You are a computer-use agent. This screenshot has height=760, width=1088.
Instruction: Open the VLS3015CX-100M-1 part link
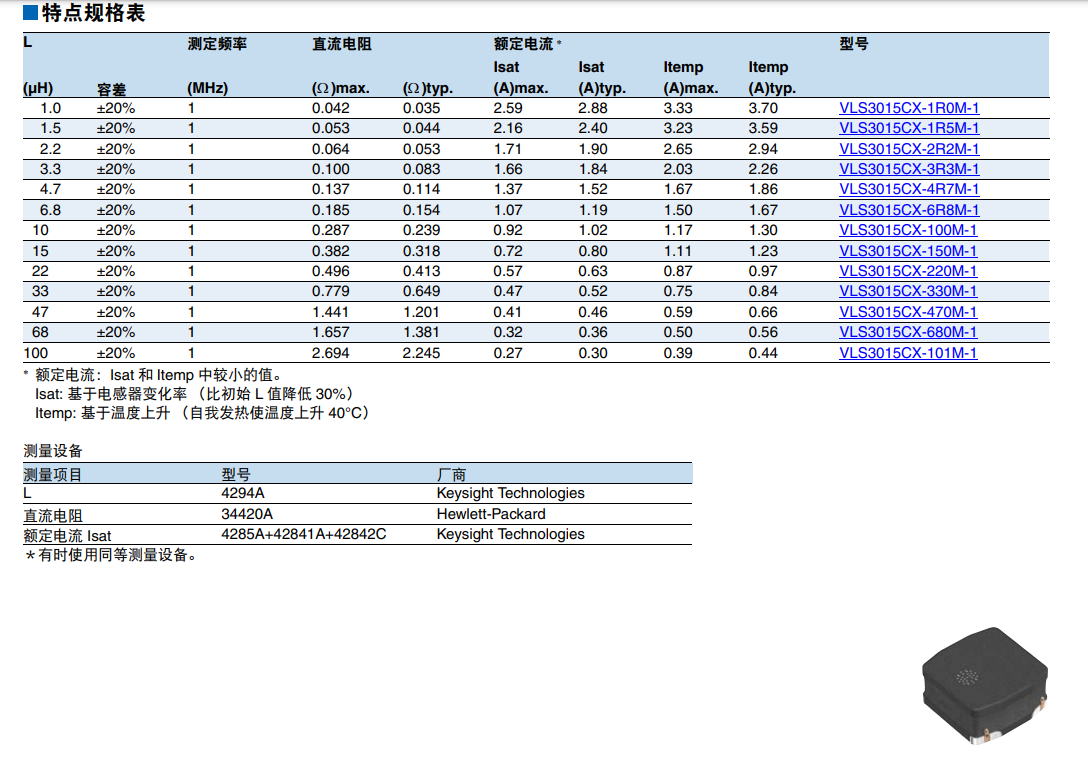(908, 230)
